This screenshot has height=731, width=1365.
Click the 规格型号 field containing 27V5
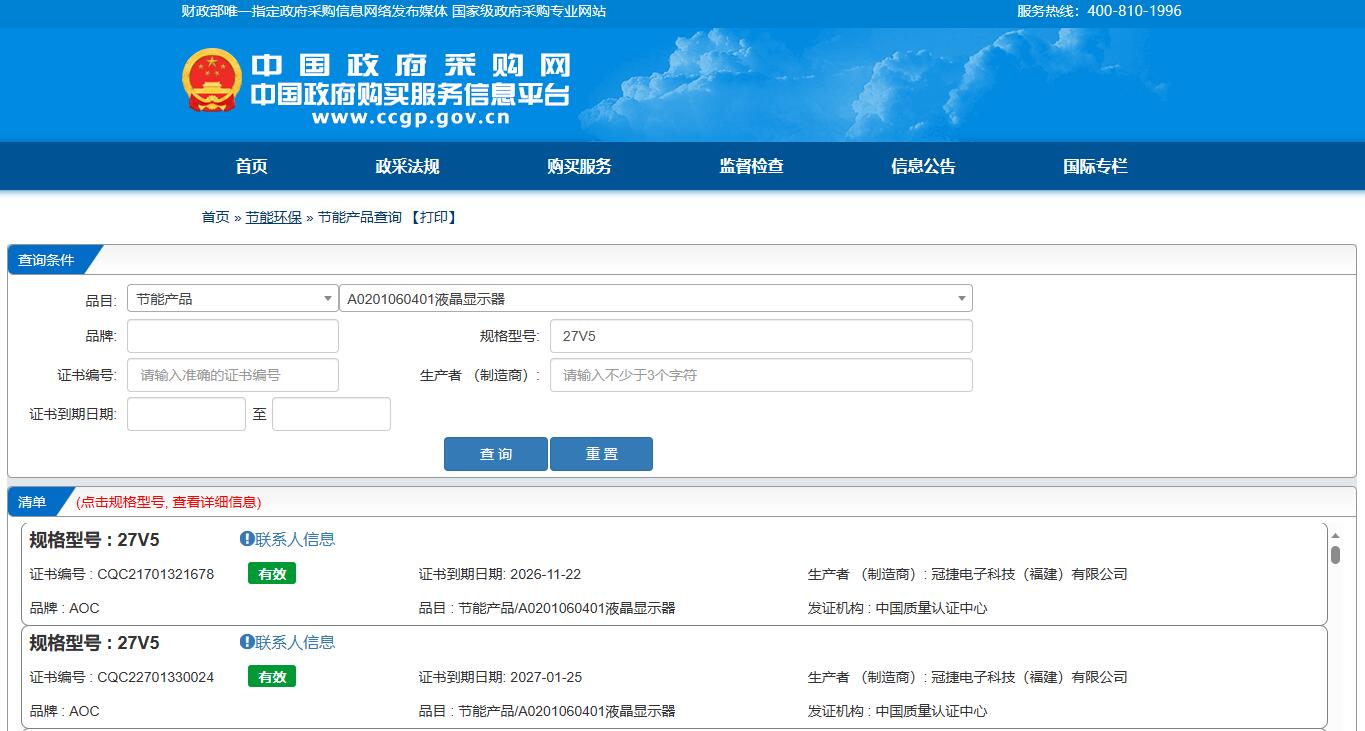point(760,336)
